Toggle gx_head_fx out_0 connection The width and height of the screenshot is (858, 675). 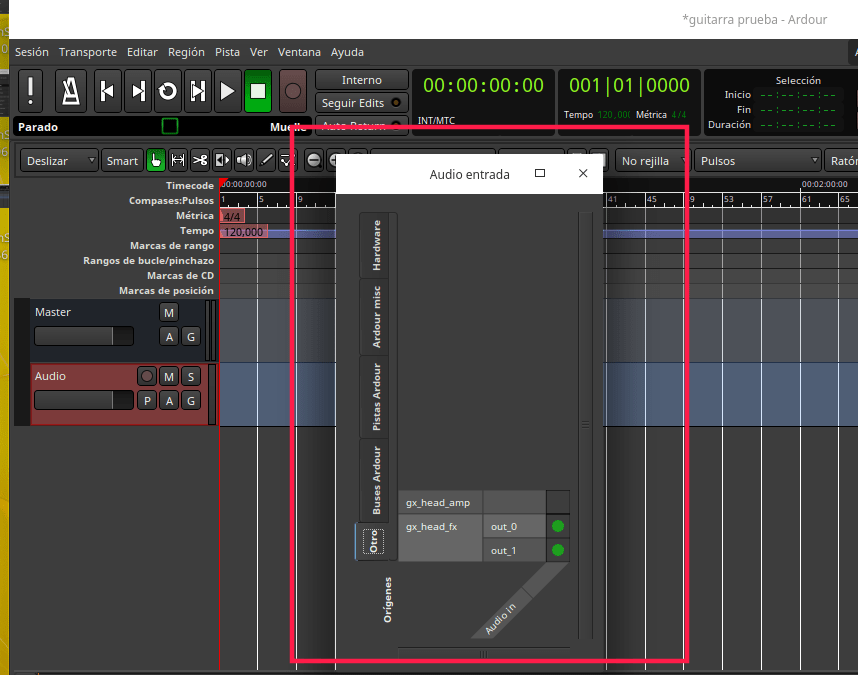click(558, 526)
